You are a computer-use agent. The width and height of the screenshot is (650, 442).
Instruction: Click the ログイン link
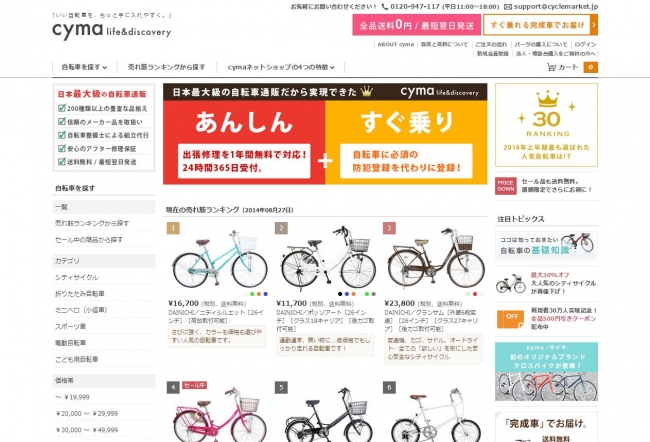tap(585, 44)
